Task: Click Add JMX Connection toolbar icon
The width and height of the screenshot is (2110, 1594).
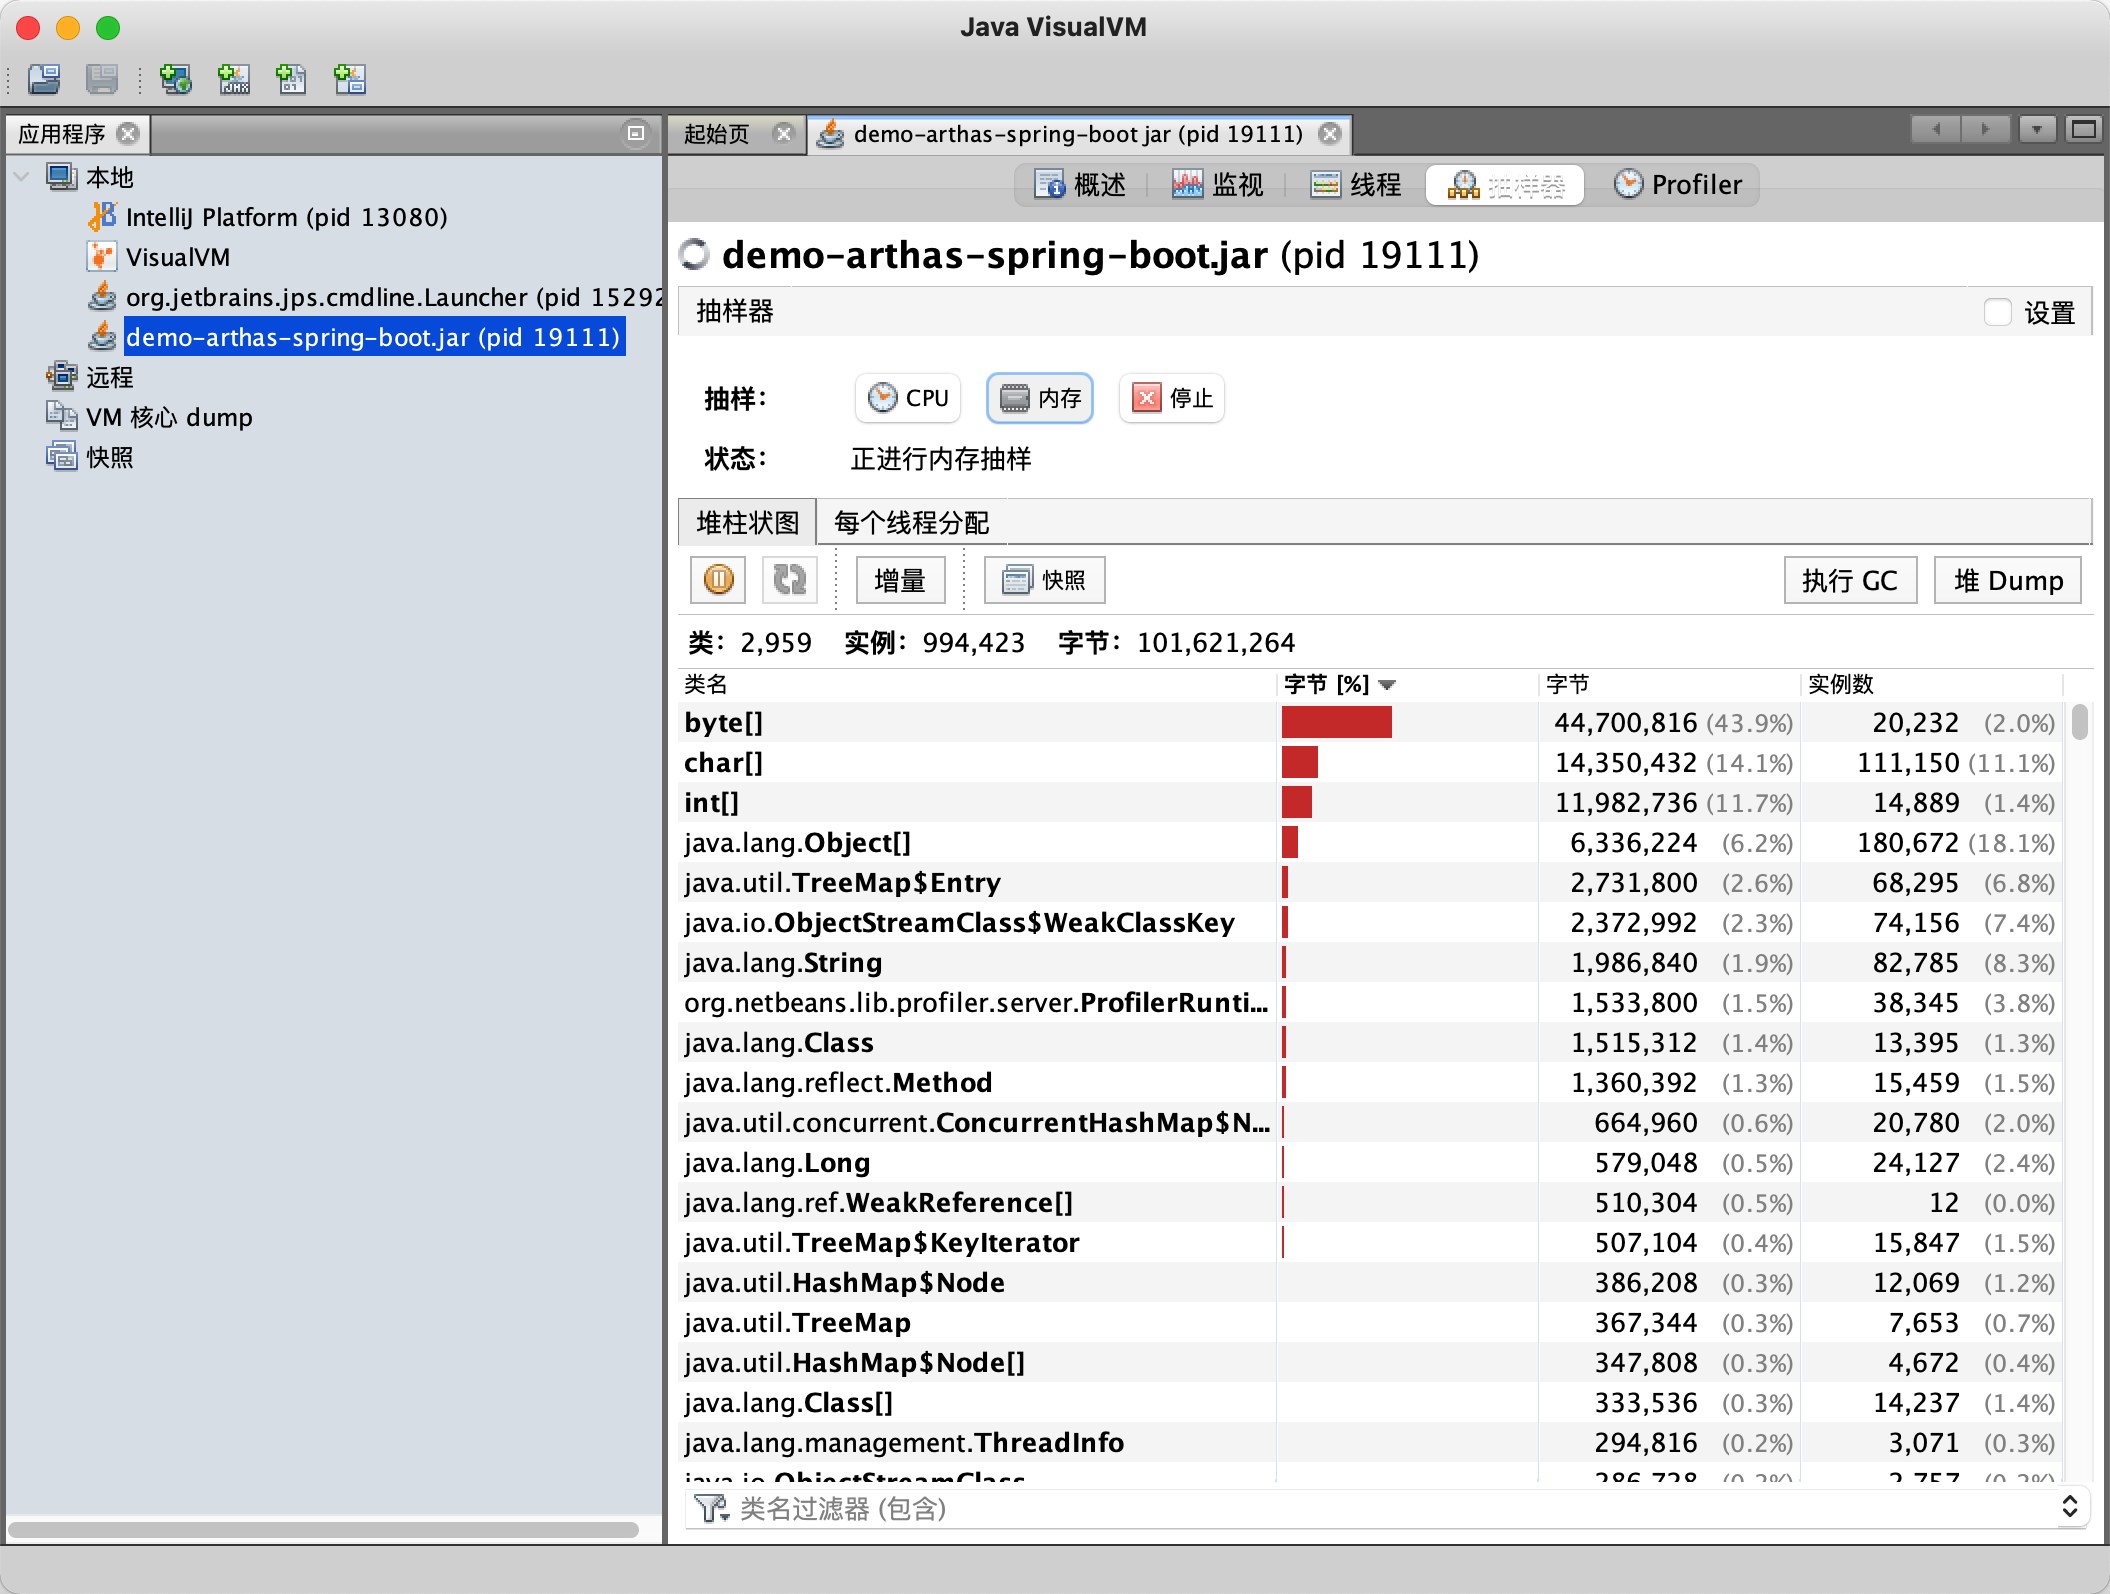Action: pyautogui.click(x=234, y=78)
